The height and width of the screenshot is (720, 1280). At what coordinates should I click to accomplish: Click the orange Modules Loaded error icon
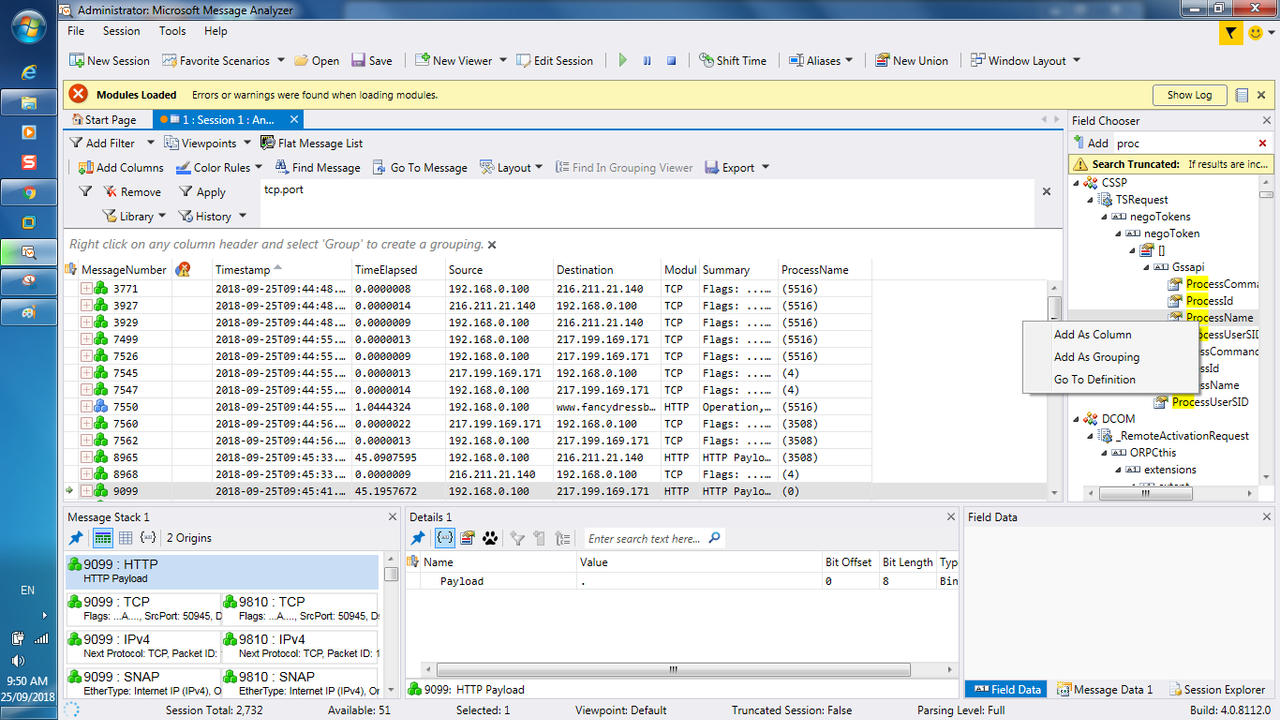[x=78, y=95]
